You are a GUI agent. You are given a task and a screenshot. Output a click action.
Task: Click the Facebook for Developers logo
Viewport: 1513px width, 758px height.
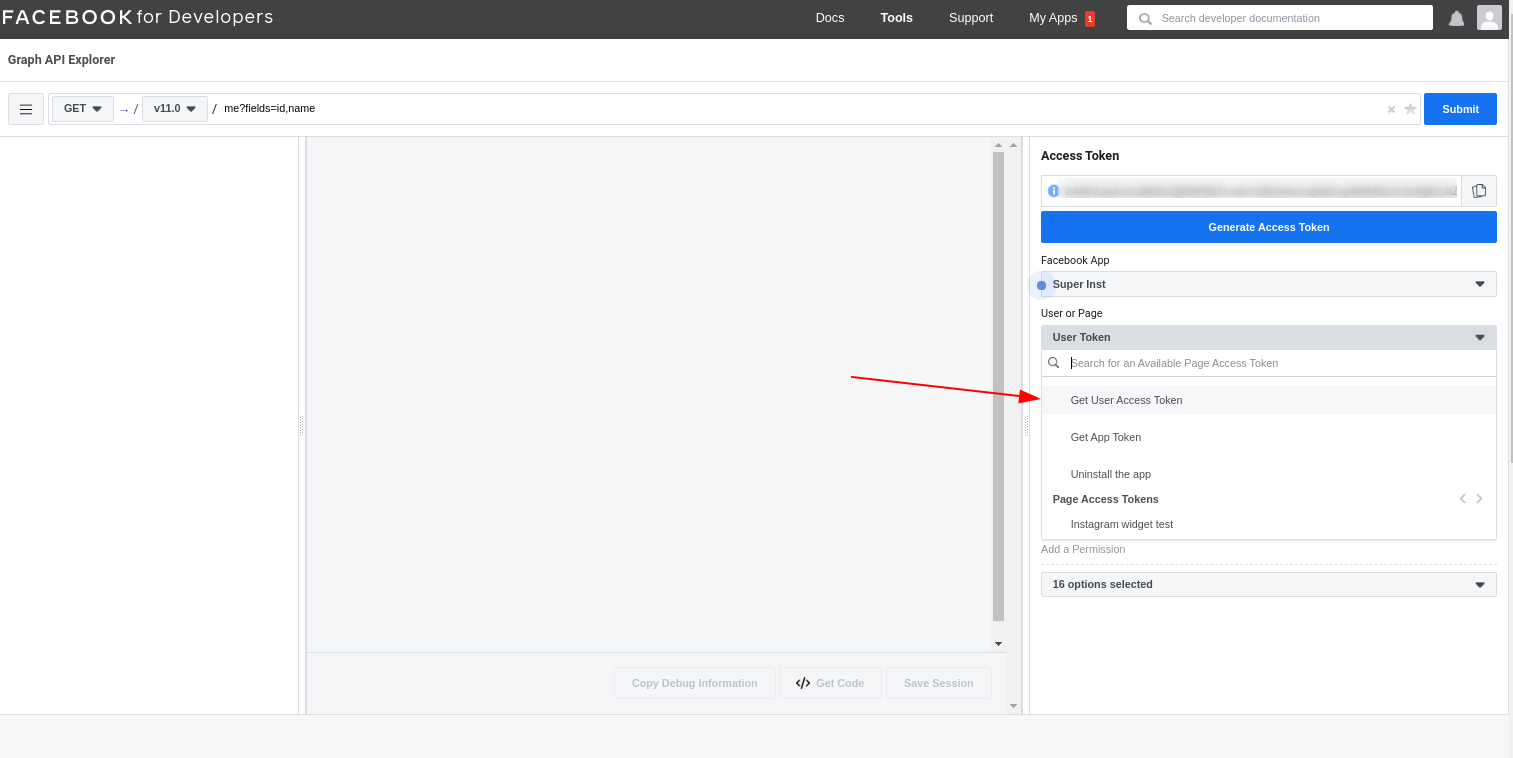(138, 17)
